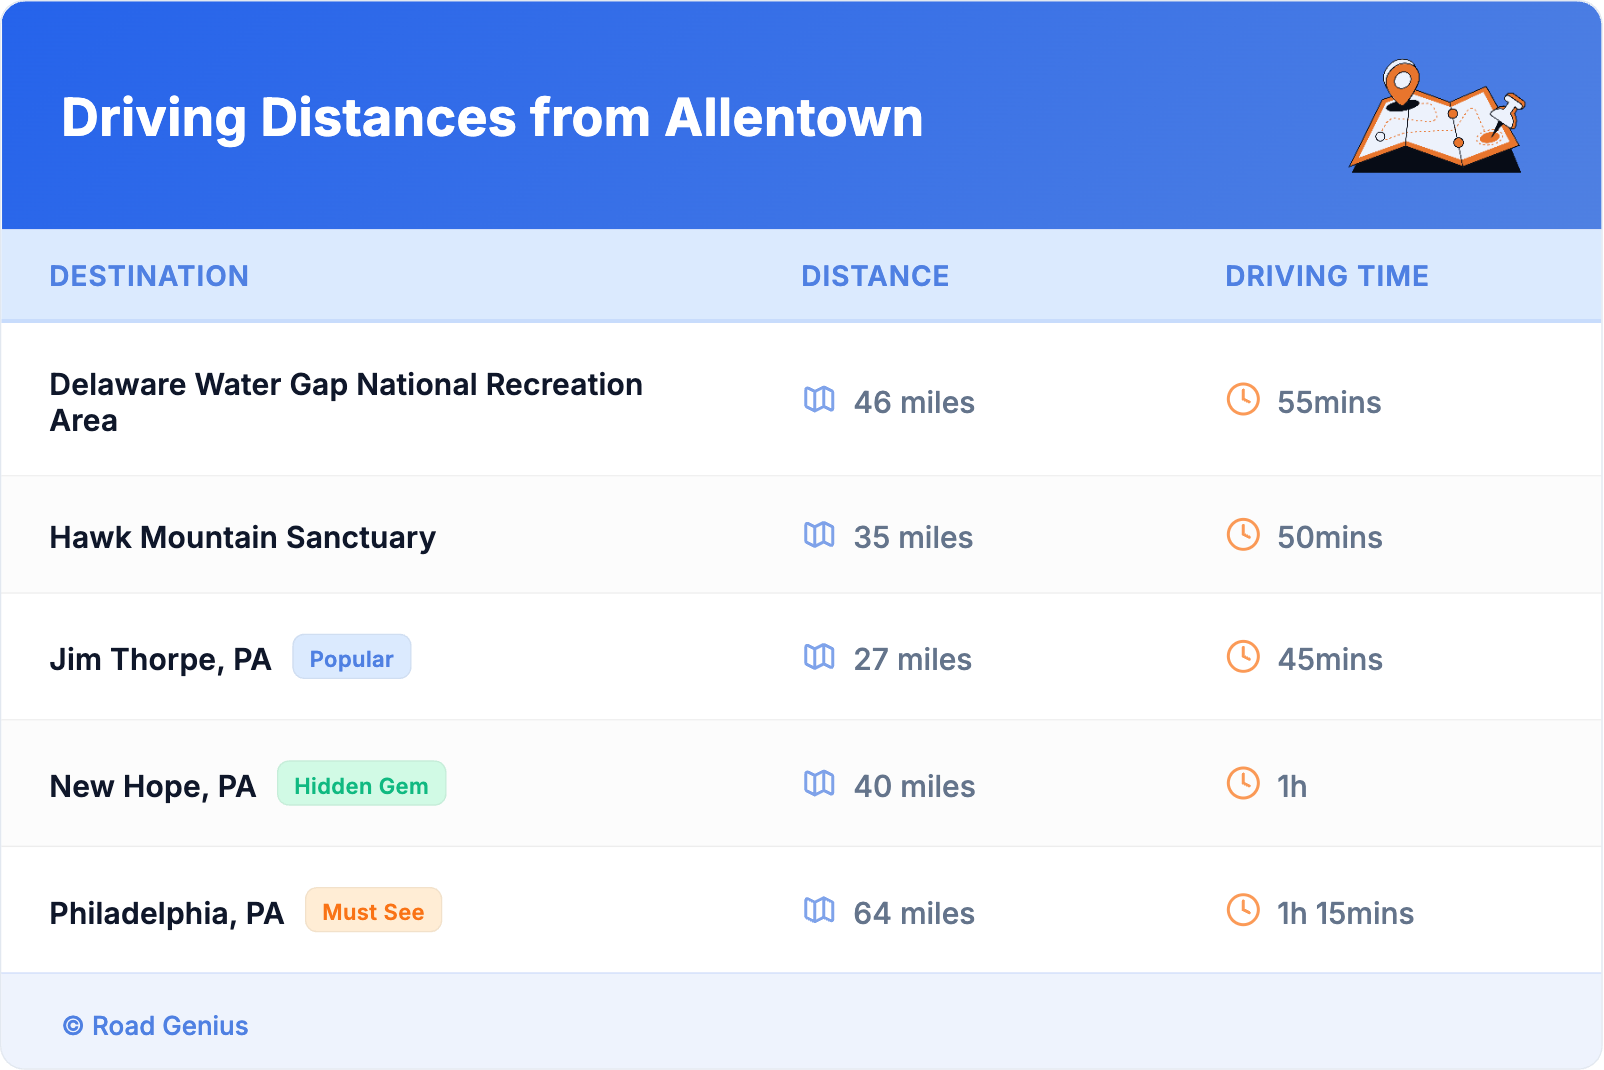This screenshot has width=1604, height=1070.
Task: Click the Must See badge
Action: (x=373, y=911)
